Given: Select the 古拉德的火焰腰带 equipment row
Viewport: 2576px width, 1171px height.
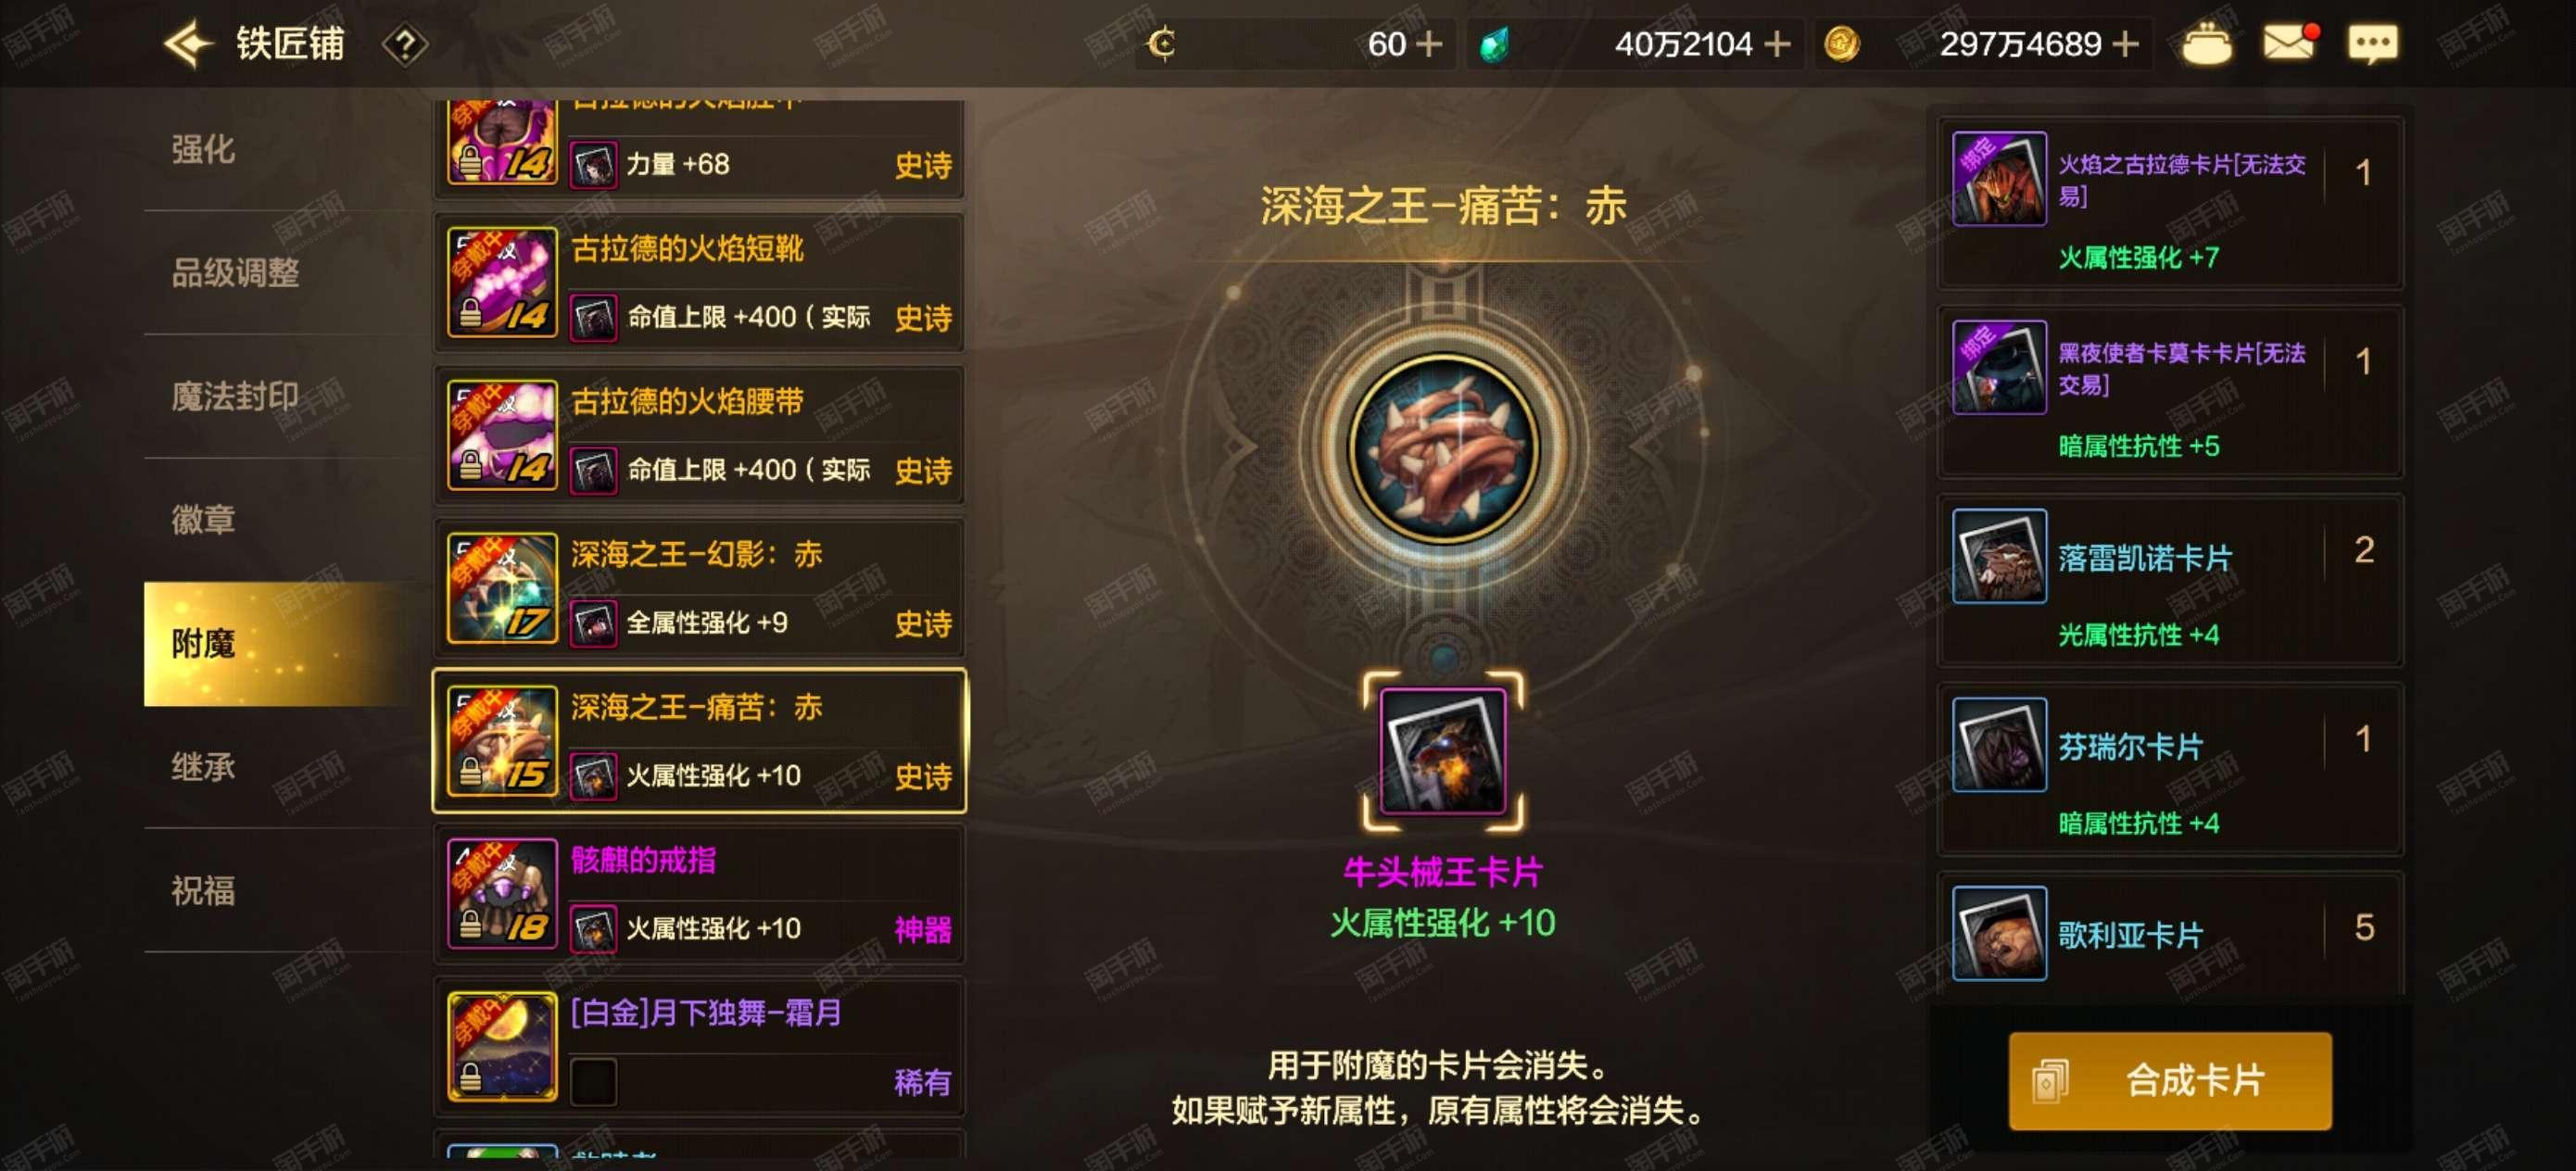Looking at the screenshot, I should [699, 435].
